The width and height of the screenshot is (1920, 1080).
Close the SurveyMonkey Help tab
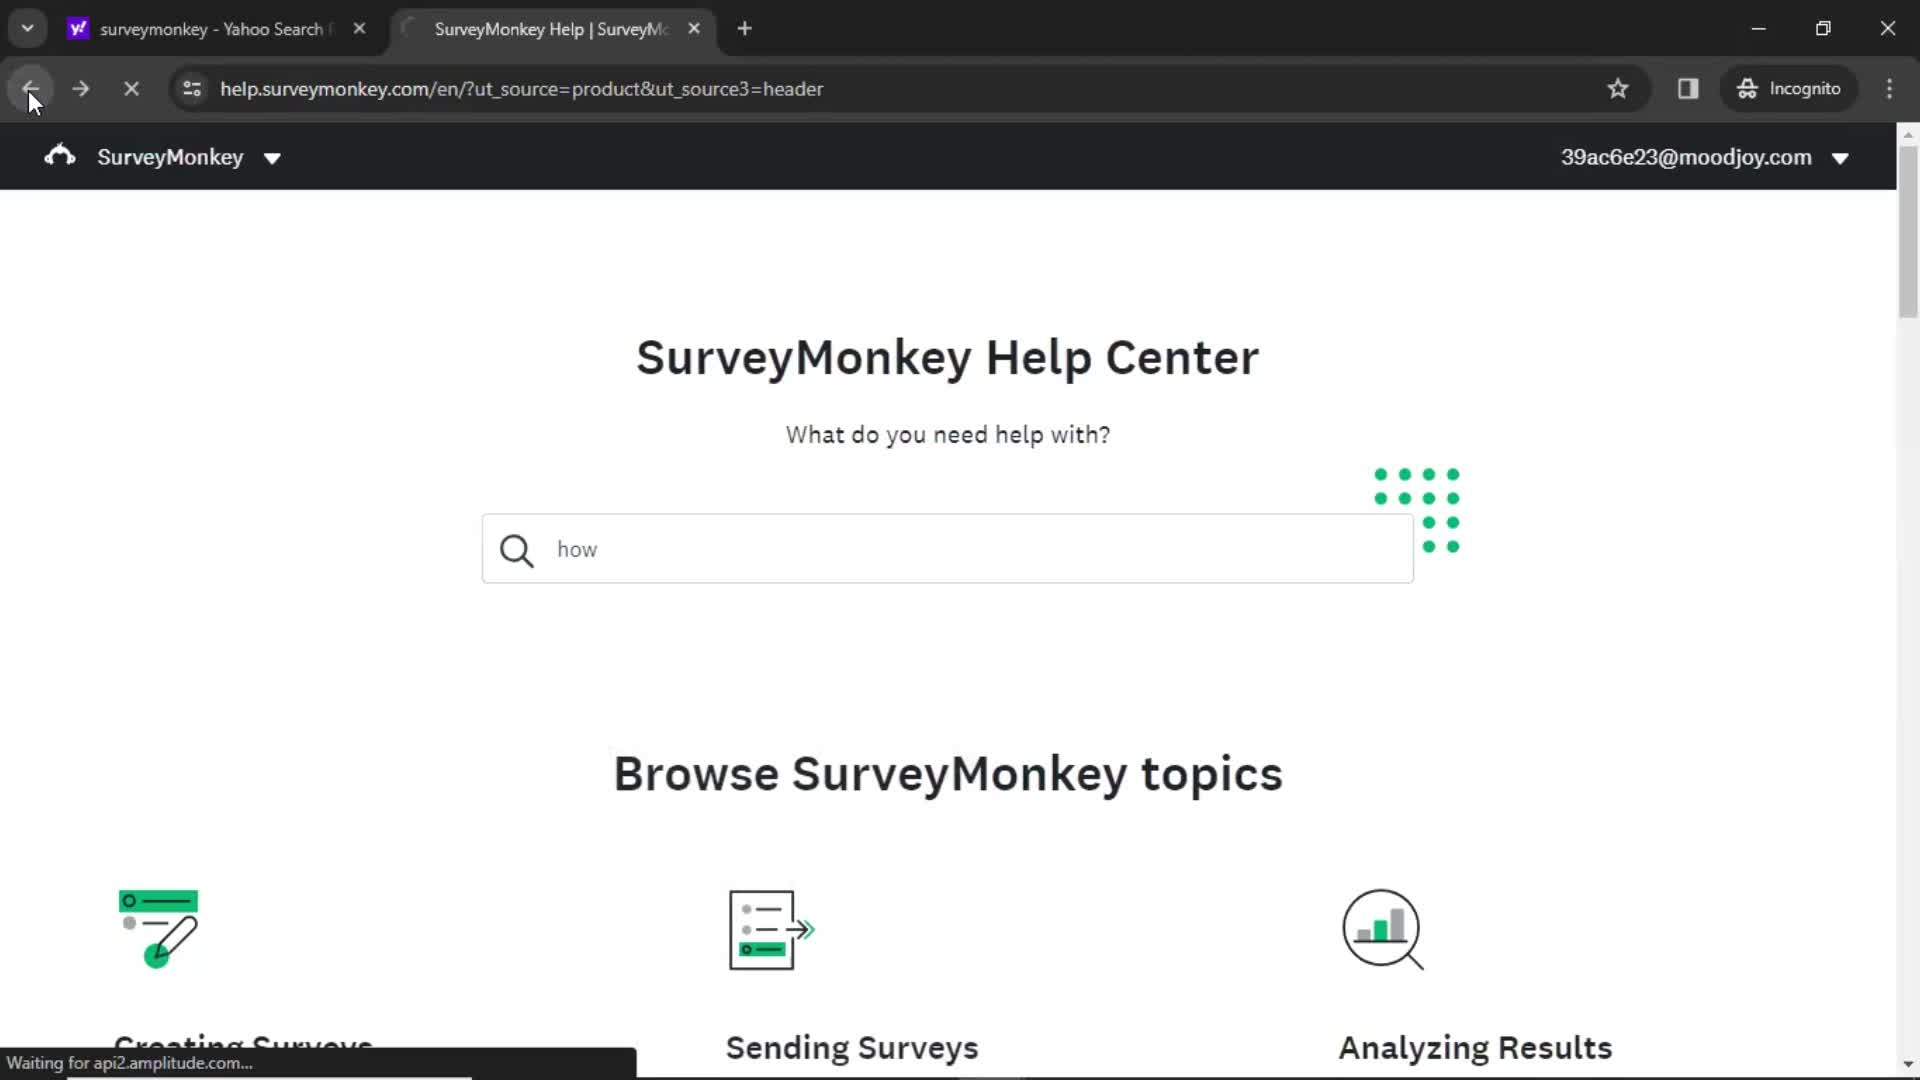pyautogui.click(x=694, y=29)
